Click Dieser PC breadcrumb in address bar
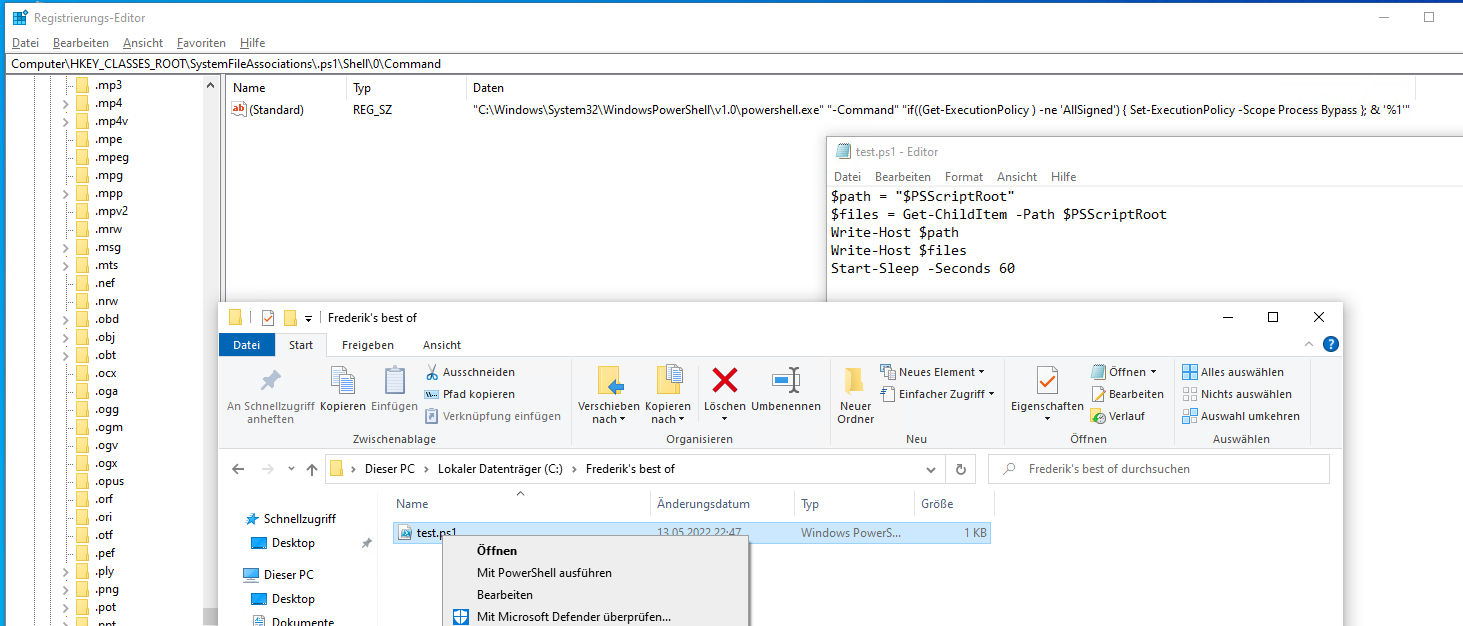The height and width of the screenshot is (626, 1463). coord(391,468)
